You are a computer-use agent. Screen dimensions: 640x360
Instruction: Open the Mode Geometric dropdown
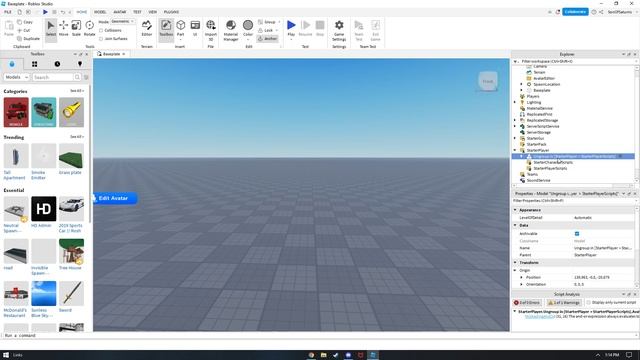tap(122, 21)
